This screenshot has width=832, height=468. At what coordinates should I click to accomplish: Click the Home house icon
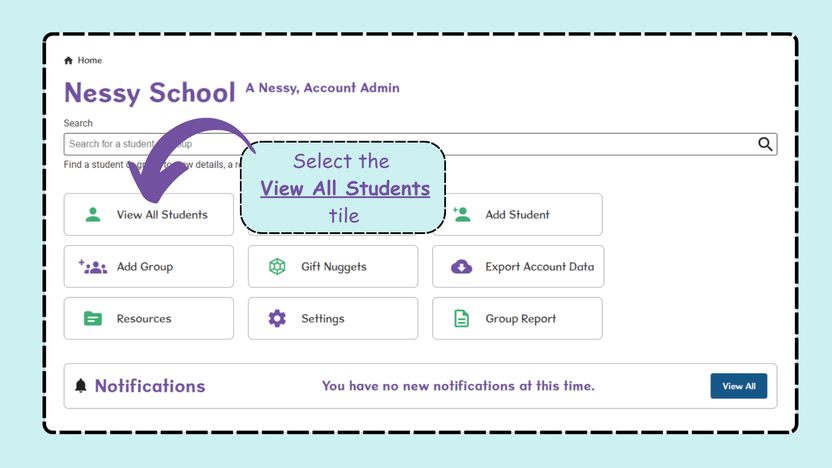(x=68, y=60)
